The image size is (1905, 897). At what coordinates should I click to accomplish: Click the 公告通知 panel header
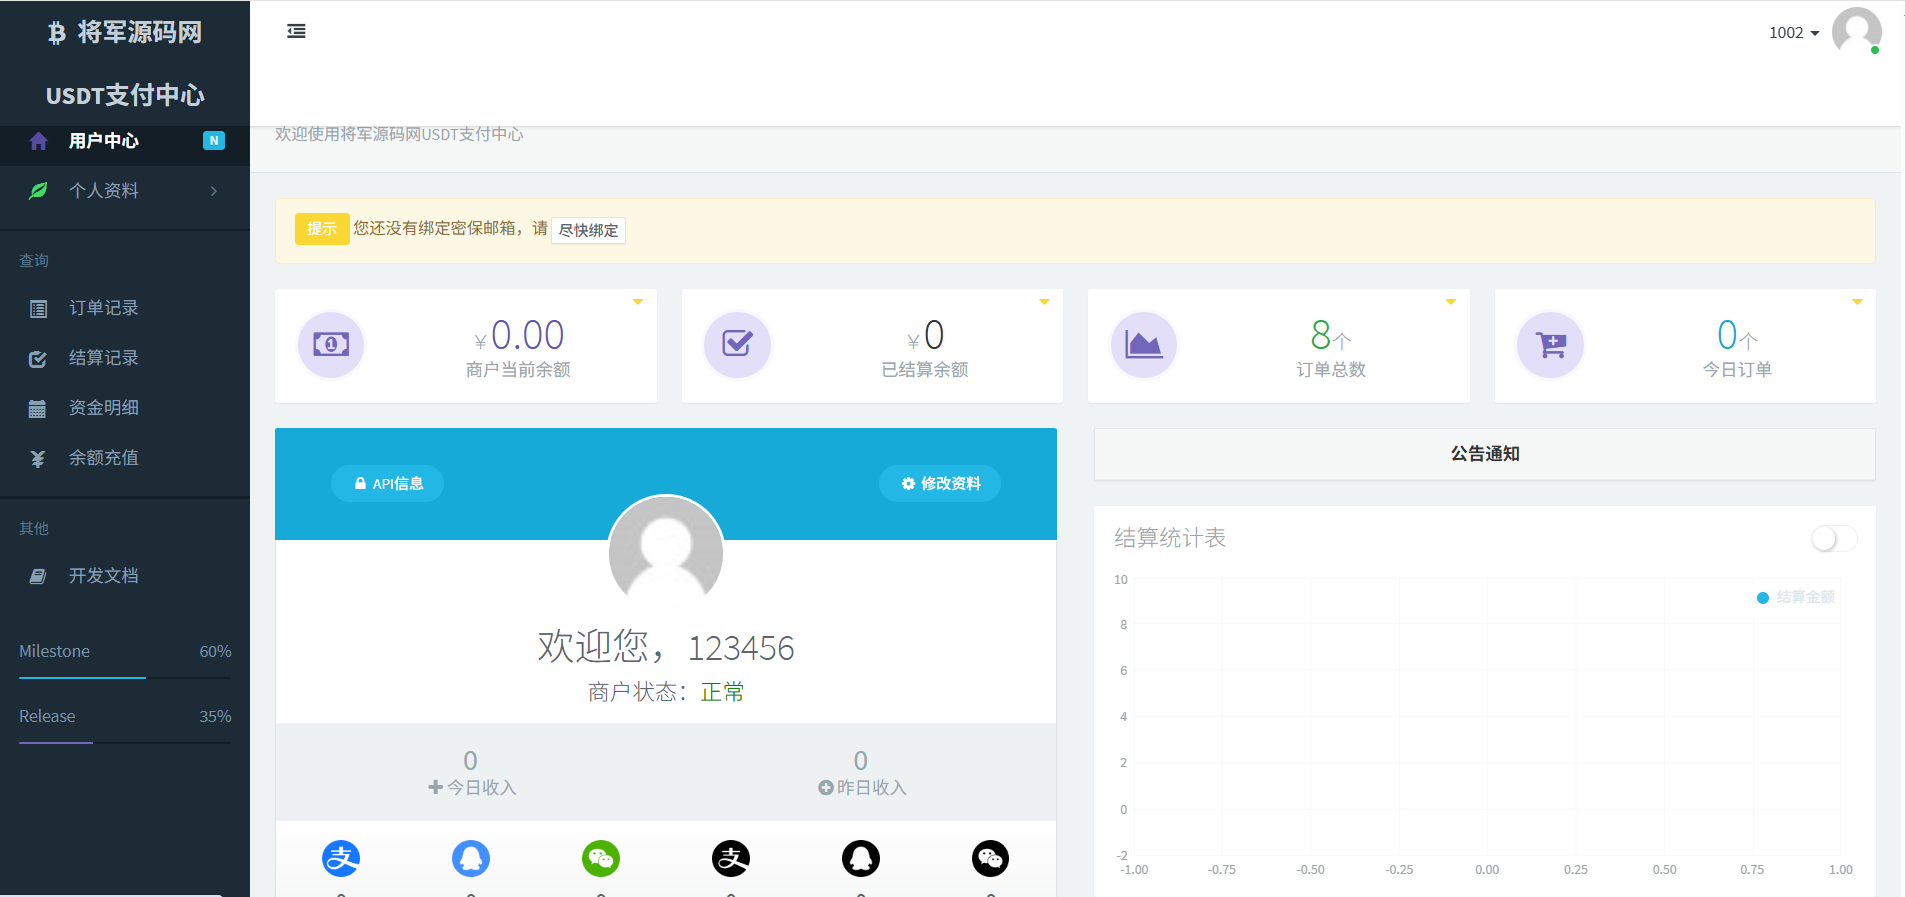1485,454
